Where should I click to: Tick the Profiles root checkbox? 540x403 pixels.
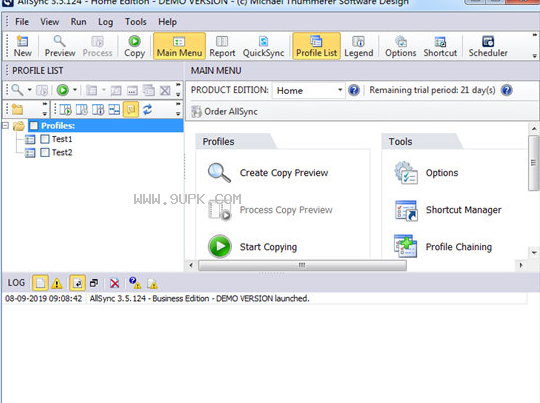[x=33, y=126]
